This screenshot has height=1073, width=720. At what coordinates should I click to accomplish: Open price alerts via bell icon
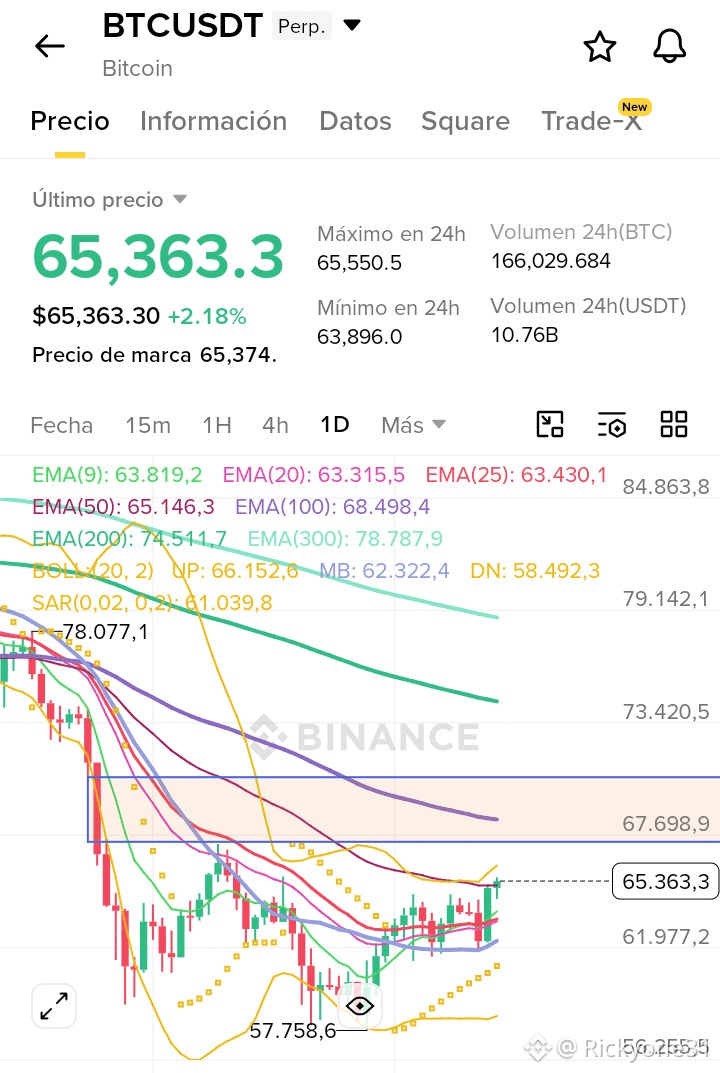point(669,47)
